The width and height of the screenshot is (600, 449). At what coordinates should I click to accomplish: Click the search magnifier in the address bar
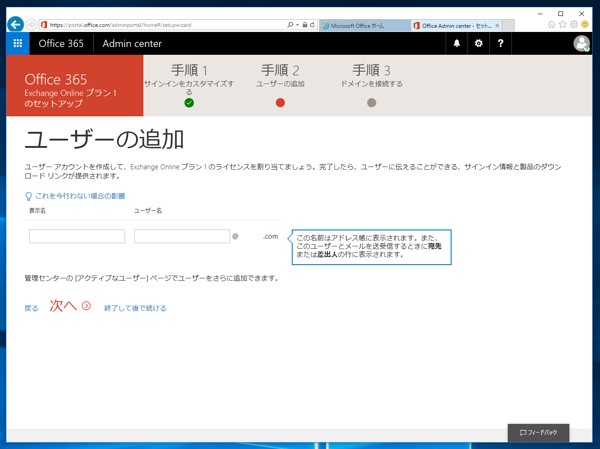click(x=290, y=25)
